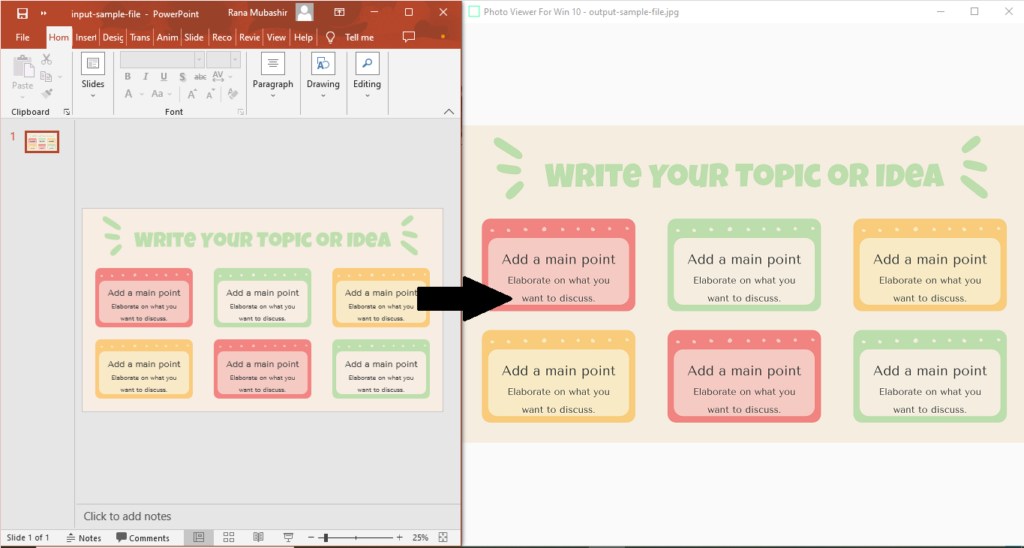The image size is (1024, 548).
Task: Click the Tell me lightbulb icon
Action: point(331,37)
